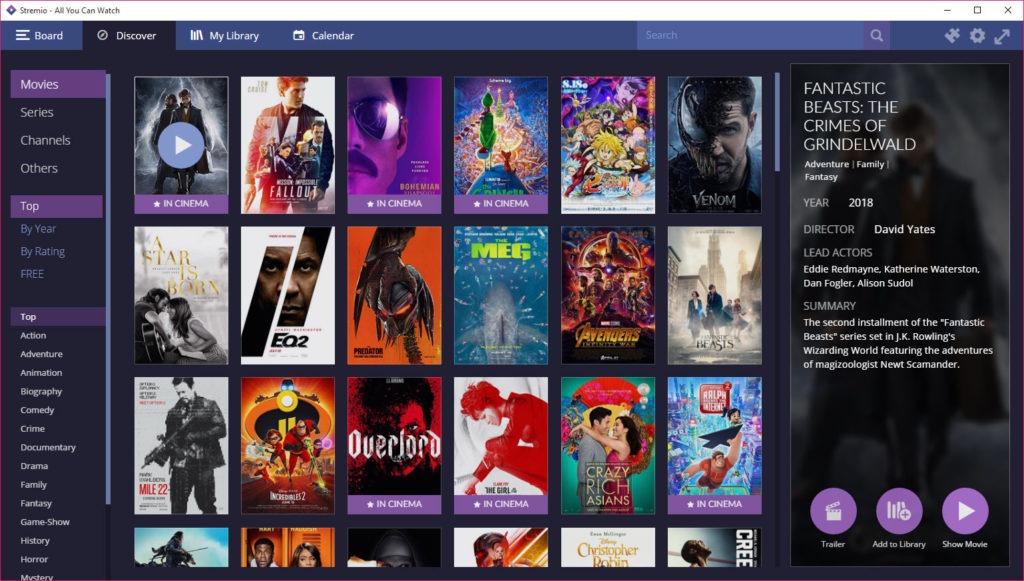Image resolution: width=1024 pixels, height=581 pixels.
Task: Play Fantastic Beasts via poster play button
Action: [x=181, y=145]
